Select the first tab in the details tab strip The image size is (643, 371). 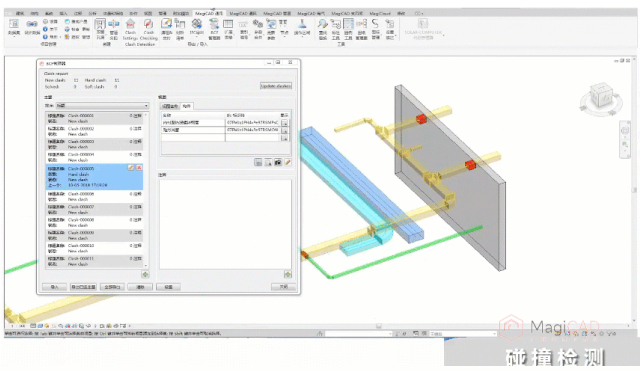coord(170,106)
